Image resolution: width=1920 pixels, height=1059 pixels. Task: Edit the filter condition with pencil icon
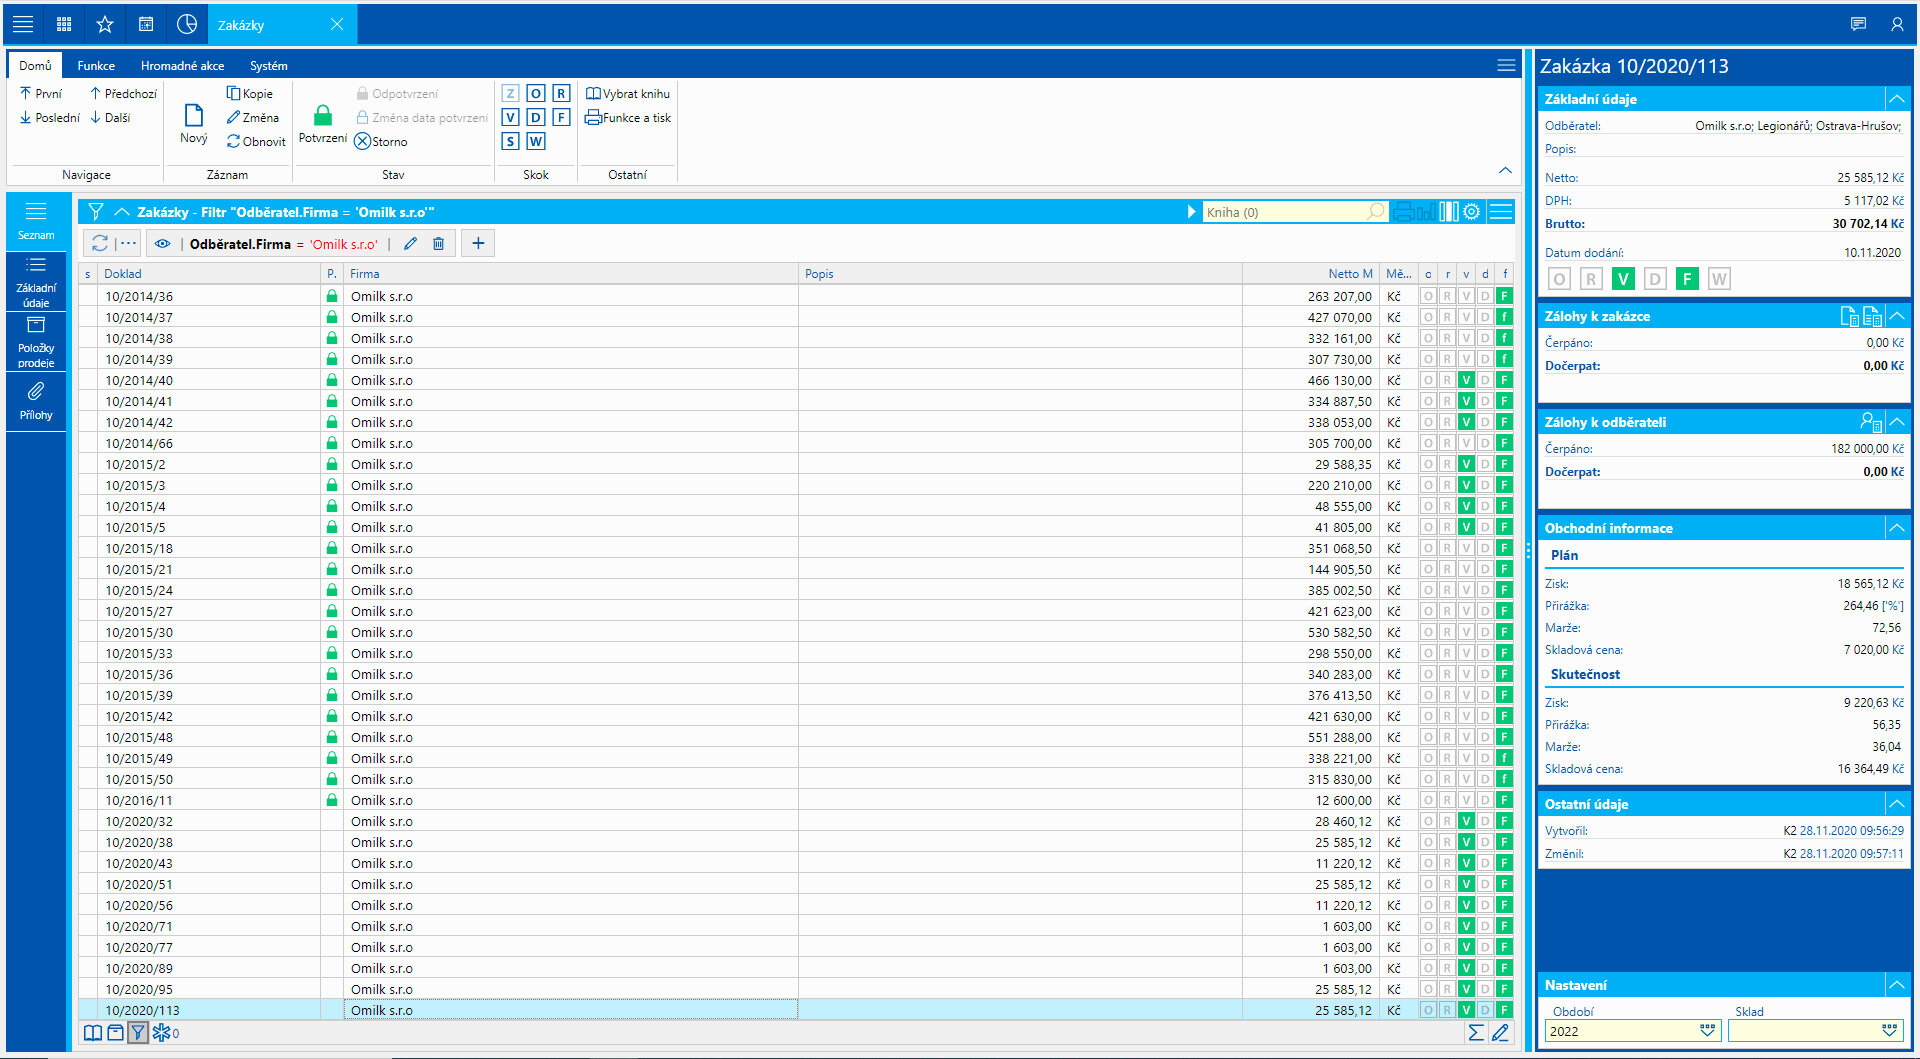click(410, 244)
